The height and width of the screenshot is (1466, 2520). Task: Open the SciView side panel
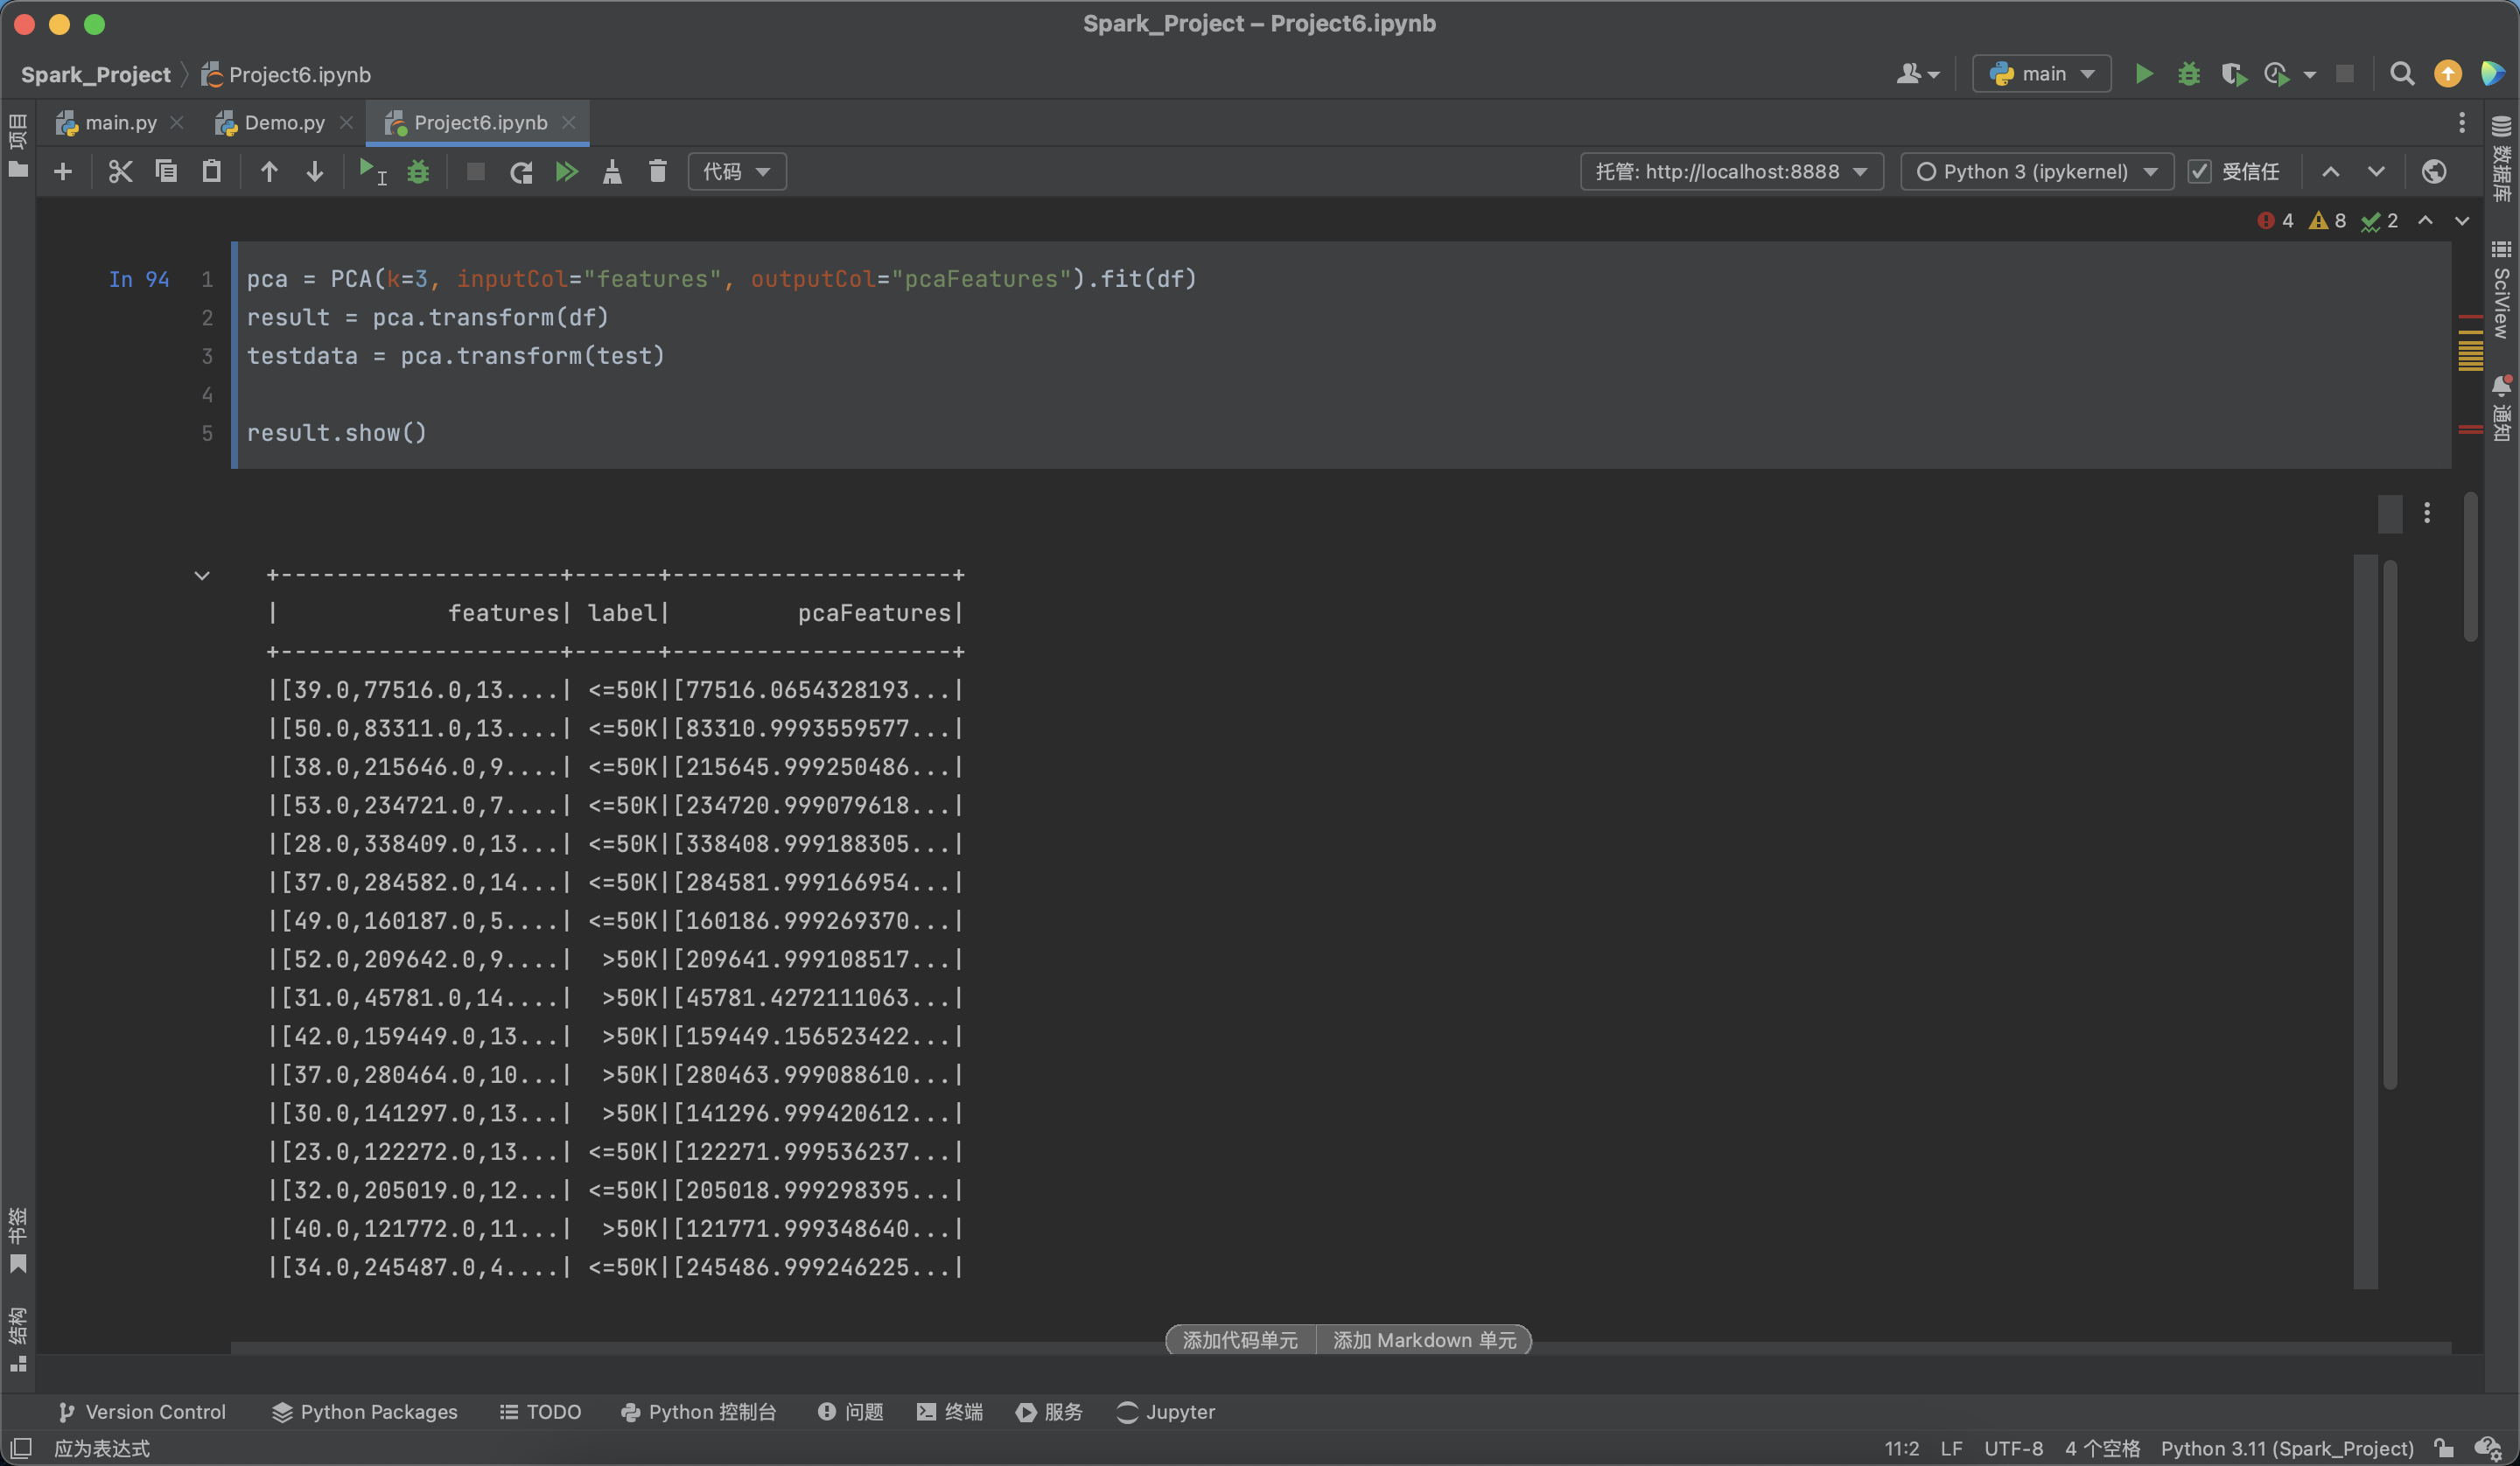pyautogui.click(x=2502, y=290)
